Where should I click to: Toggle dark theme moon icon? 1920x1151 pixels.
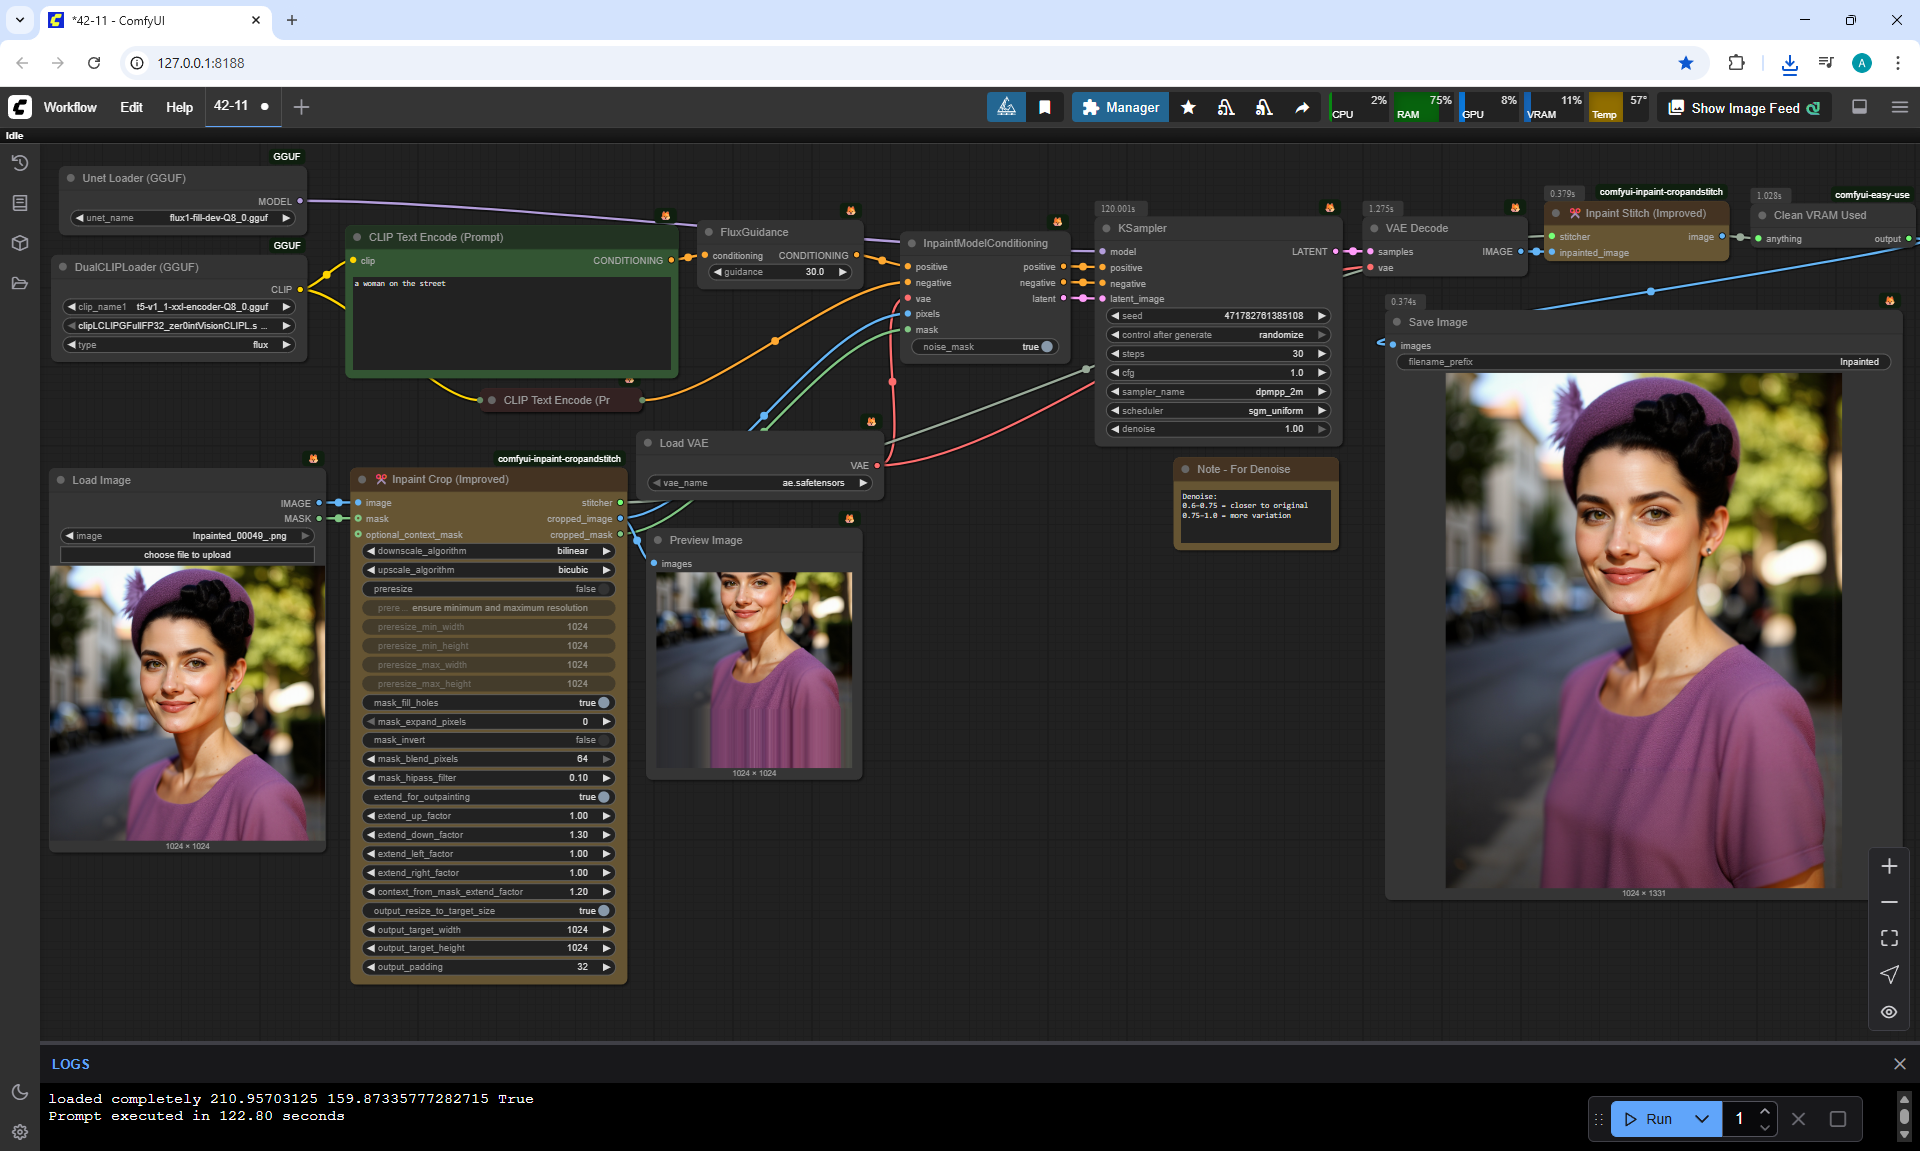click(19, 1092)
